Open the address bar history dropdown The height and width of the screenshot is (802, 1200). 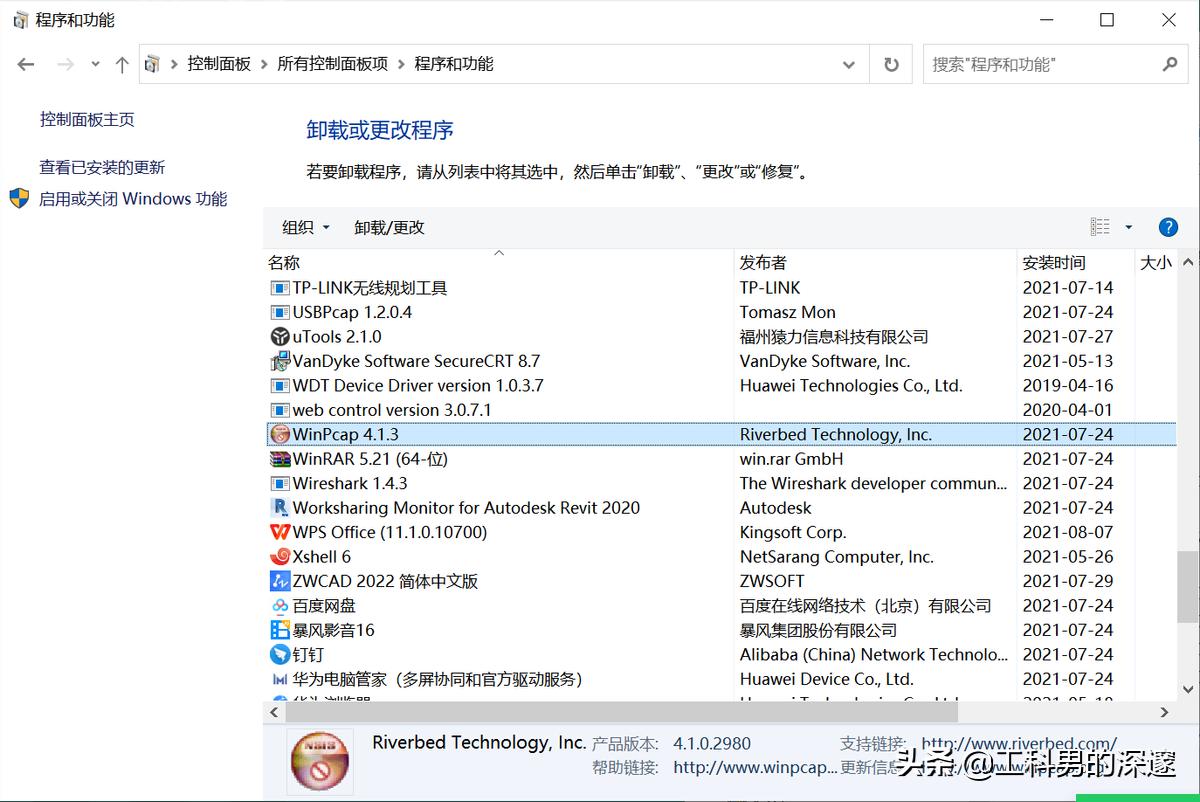(849, 63)
